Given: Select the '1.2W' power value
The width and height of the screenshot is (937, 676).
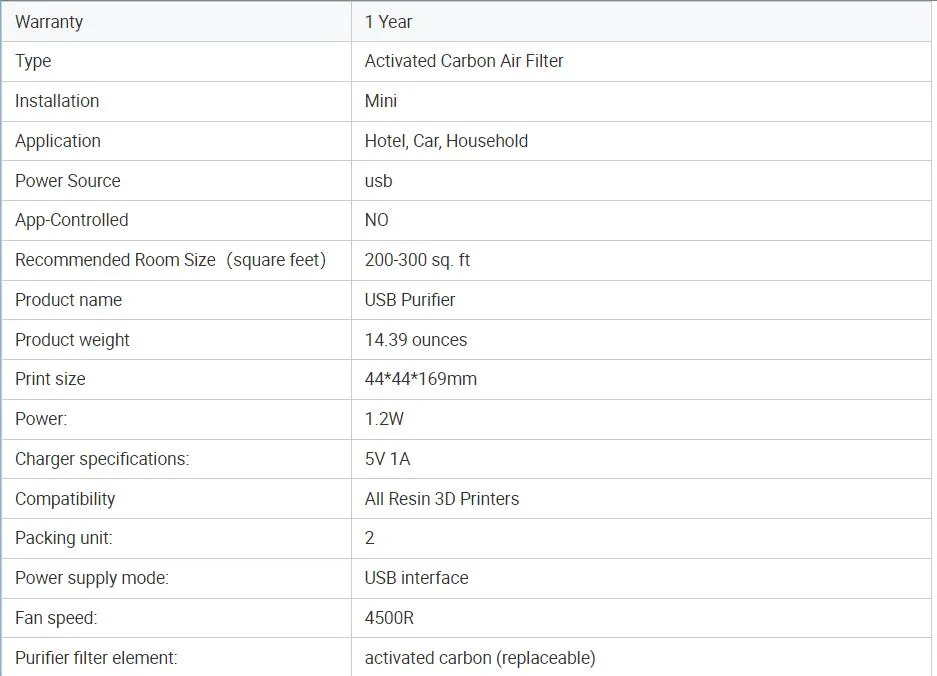Looking at the screenshot, I should [385, 419].
